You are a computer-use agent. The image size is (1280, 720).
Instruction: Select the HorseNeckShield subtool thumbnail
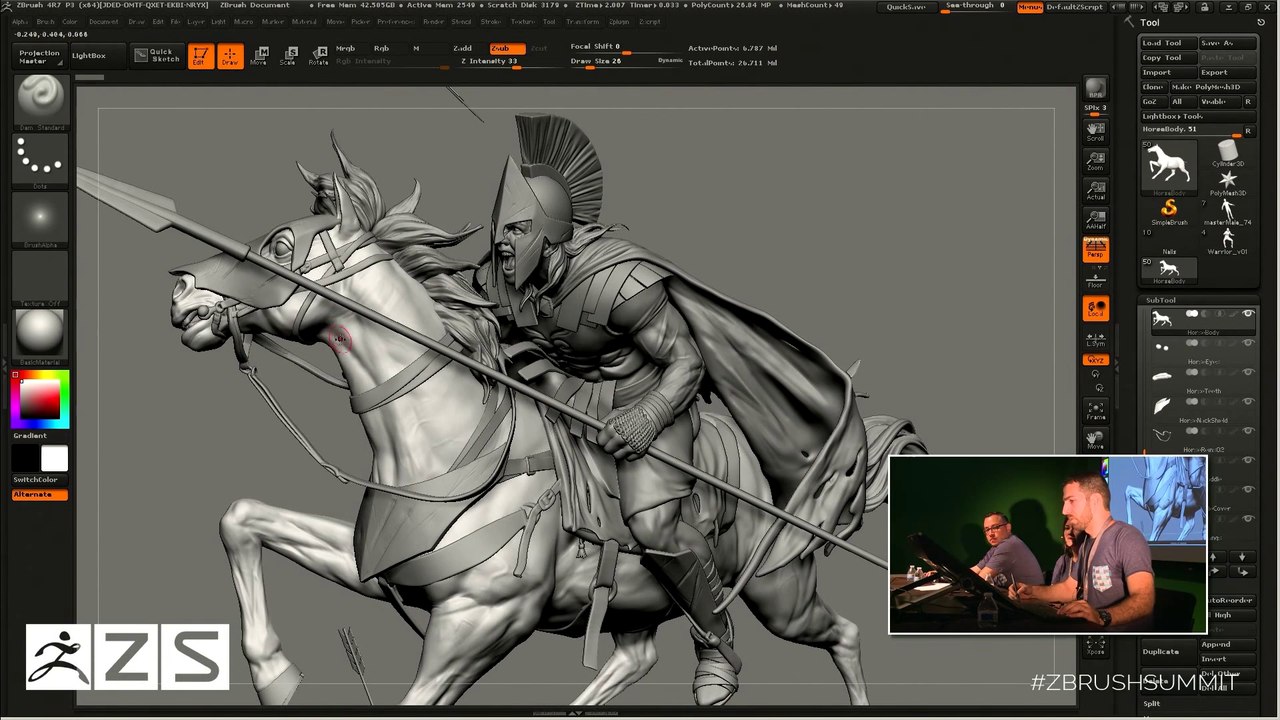coord(1162,406)
